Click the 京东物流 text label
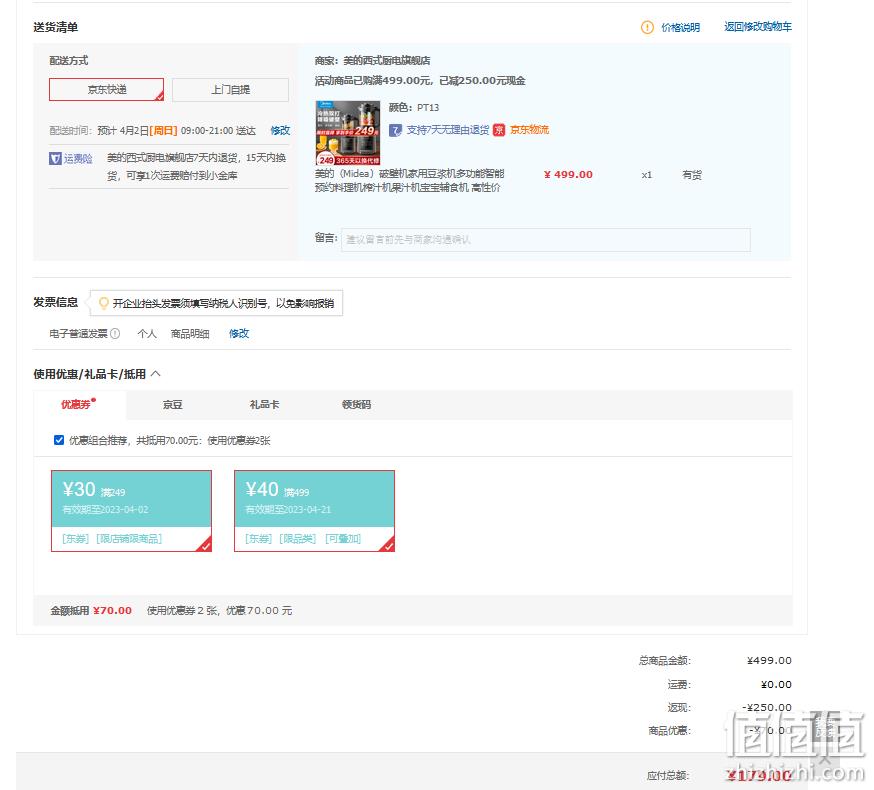 tap(530, 130)
